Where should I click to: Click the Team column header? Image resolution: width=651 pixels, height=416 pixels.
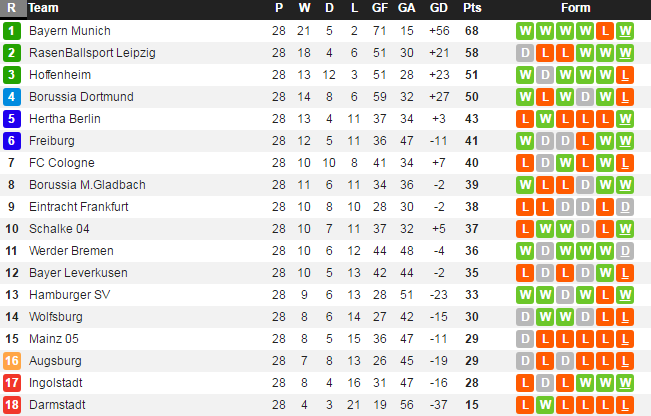[x=44, y=8]
